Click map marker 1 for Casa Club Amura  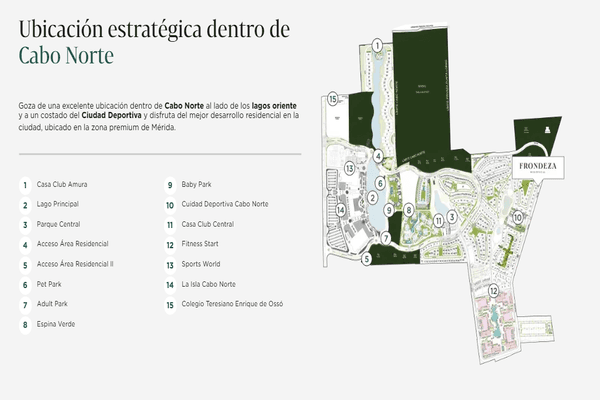377,44
